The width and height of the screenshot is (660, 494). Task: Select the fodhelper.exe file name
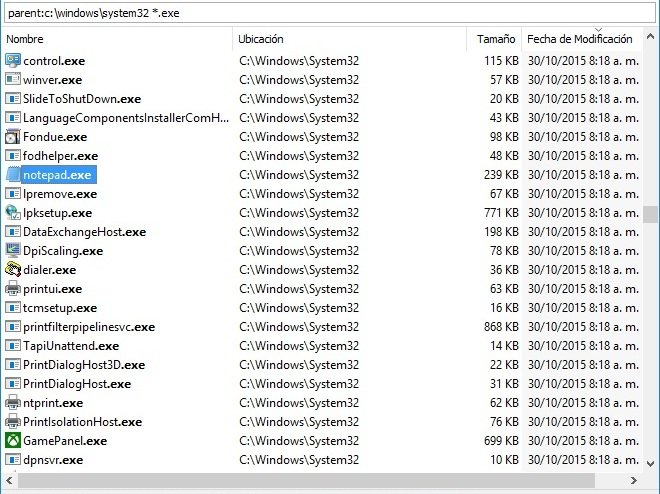pyautogui.click(x=61, y=156)
